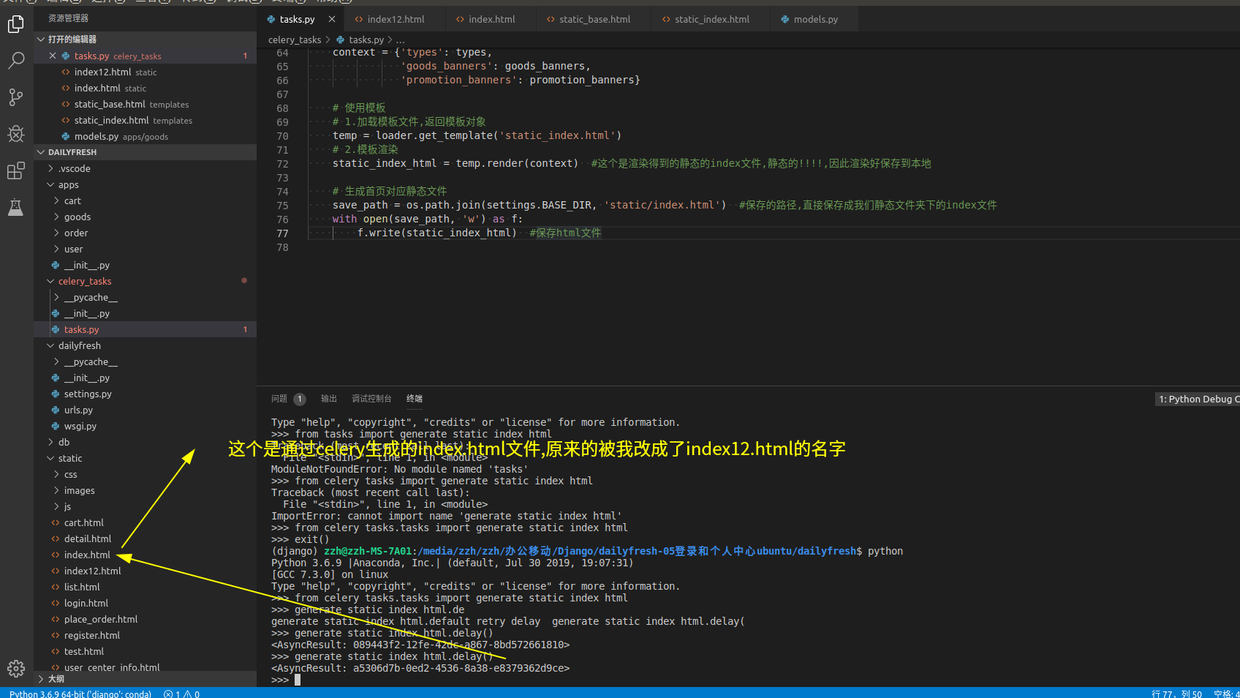Select Python 3.6.9 interpreter in status bar
Image resolution: width=1240 pixels, height=698 pixels.
coord(80,693)
